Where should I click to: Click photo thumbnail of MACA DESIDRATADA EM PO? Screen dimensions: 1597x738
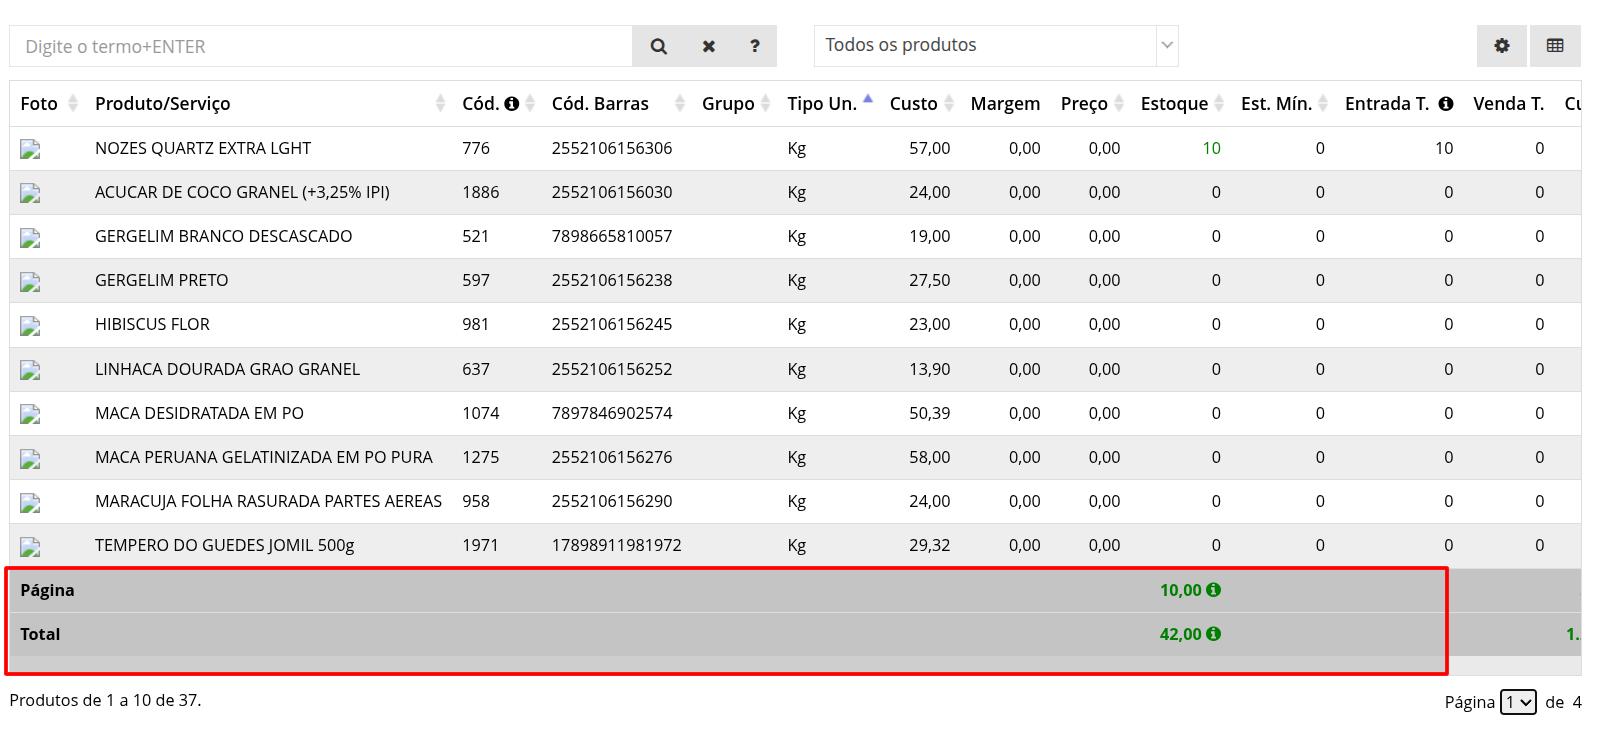(x=30, y=414)
